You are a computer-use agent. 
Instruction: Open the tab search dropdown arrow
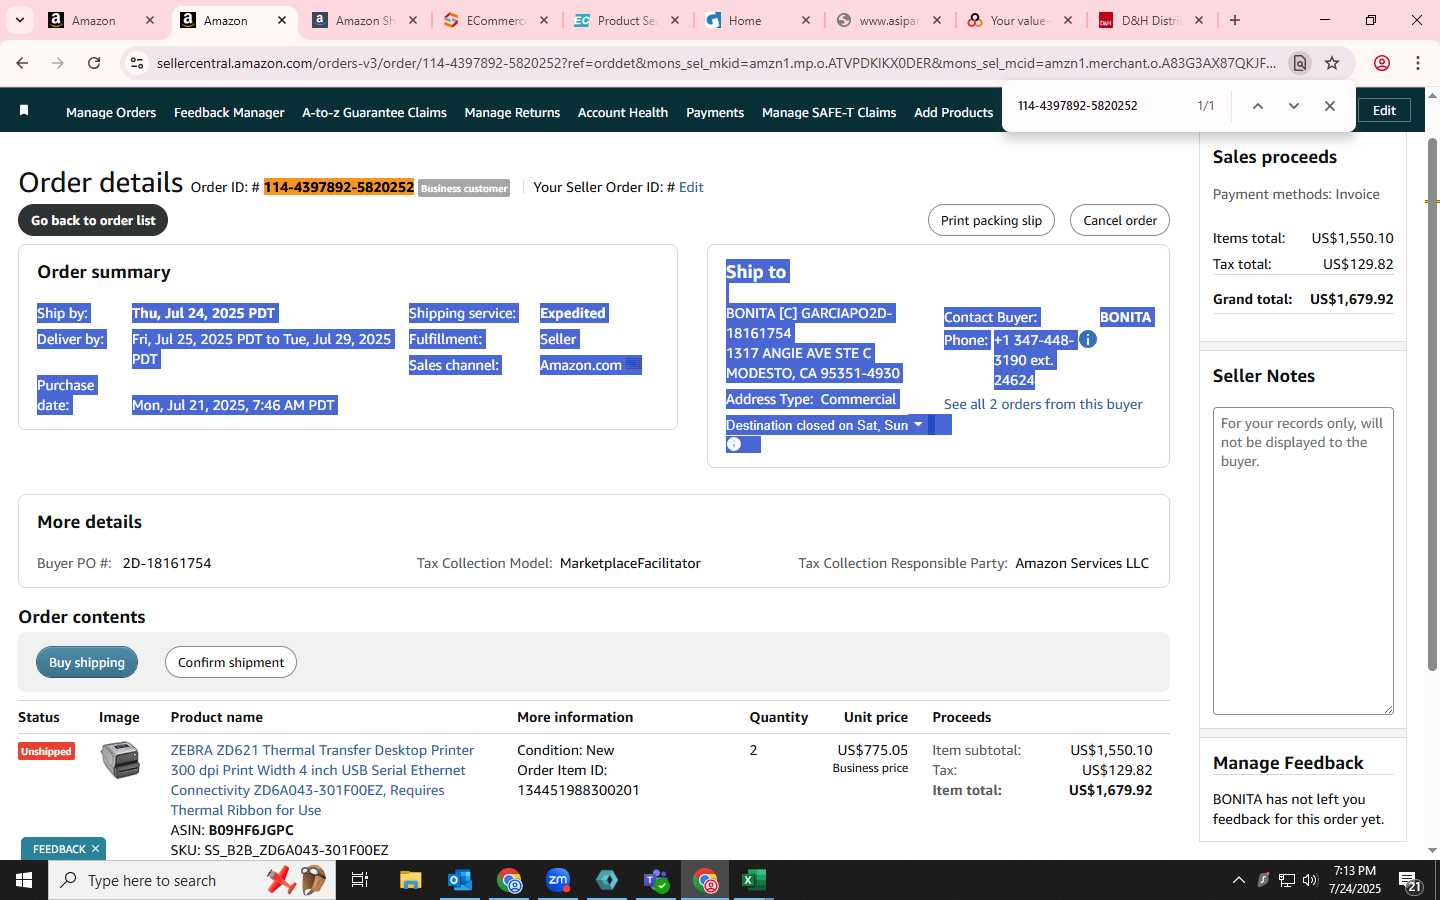click(x=19, y=20)
